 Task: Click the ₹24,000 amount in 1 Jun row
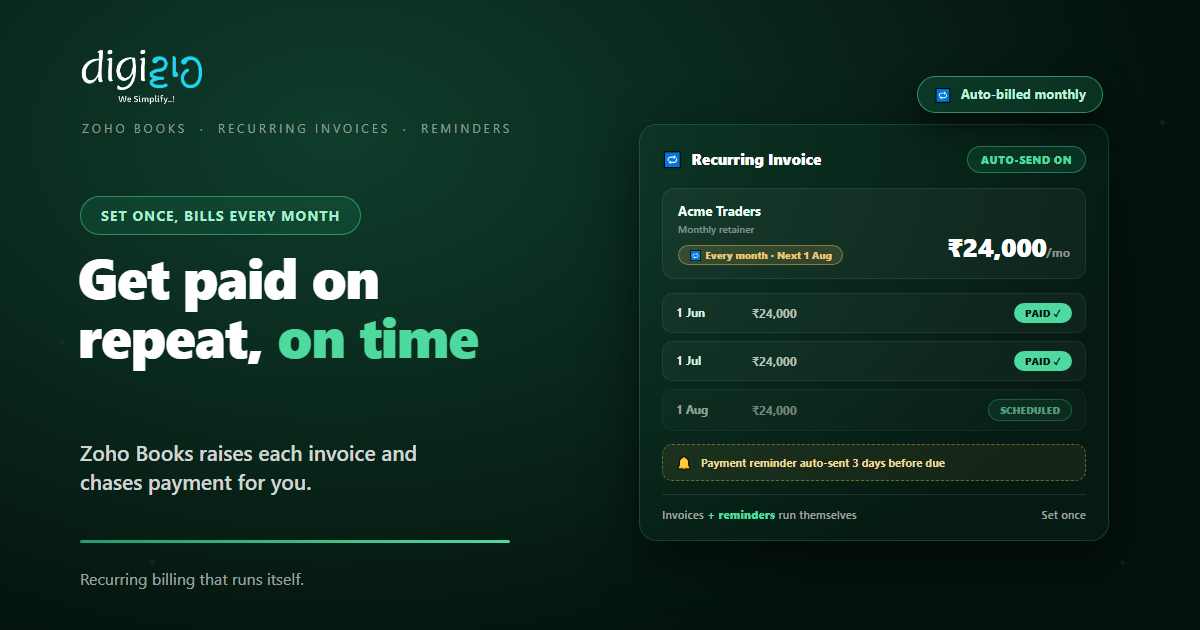(775, 314)
